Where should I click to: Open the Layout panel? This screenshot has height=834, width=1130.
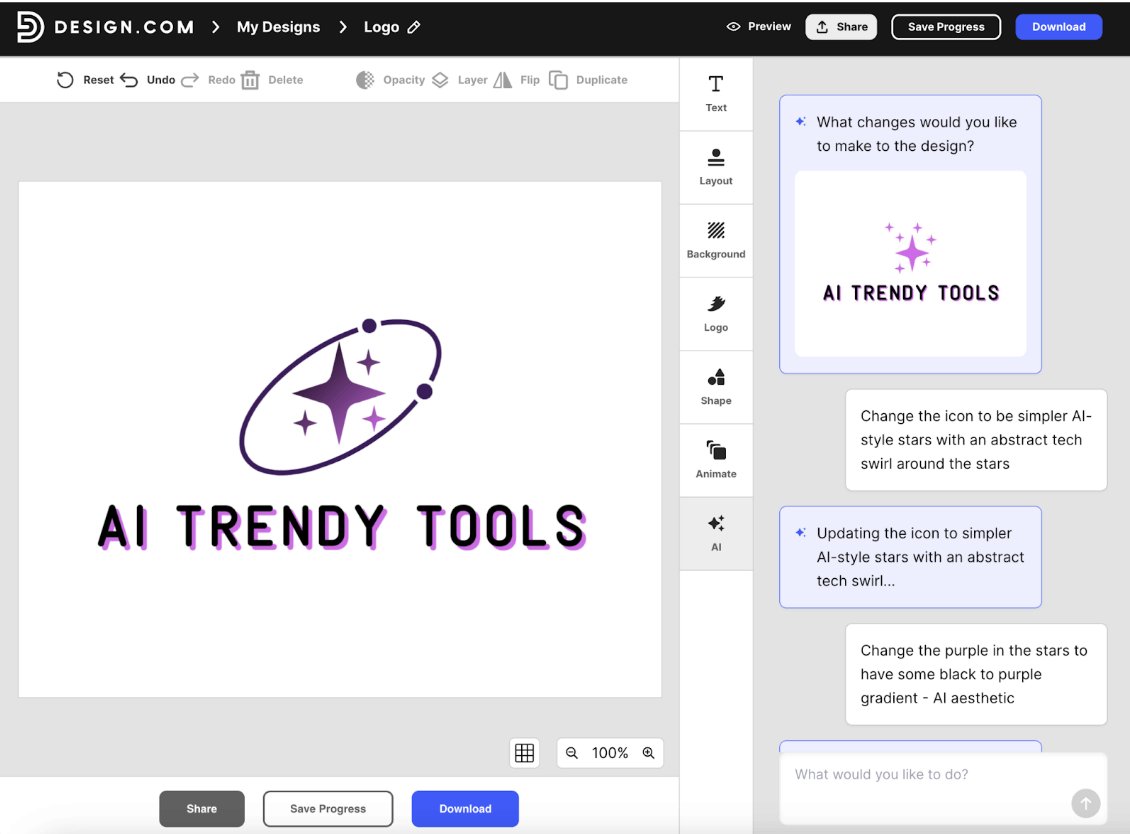pyautogui.click(x=716, y=167)
